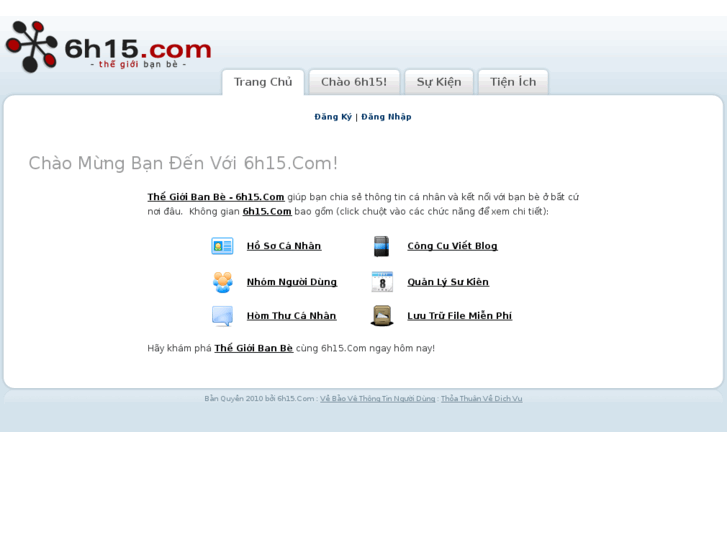Click the blog tool icon beside Công Cụ Viết Blog
Screen dimensions: 727x545
click(x=382, y=246)
